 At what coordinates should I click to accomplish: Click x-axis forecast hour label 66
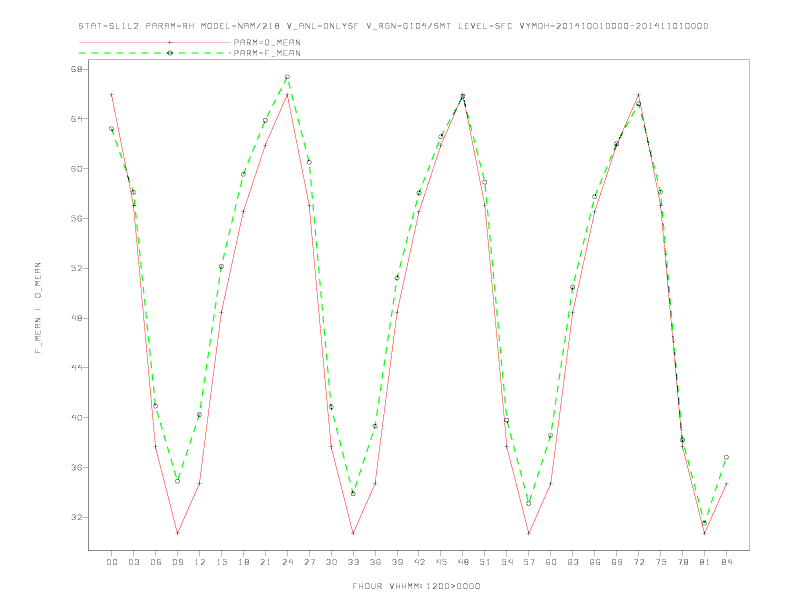[595, 562]
